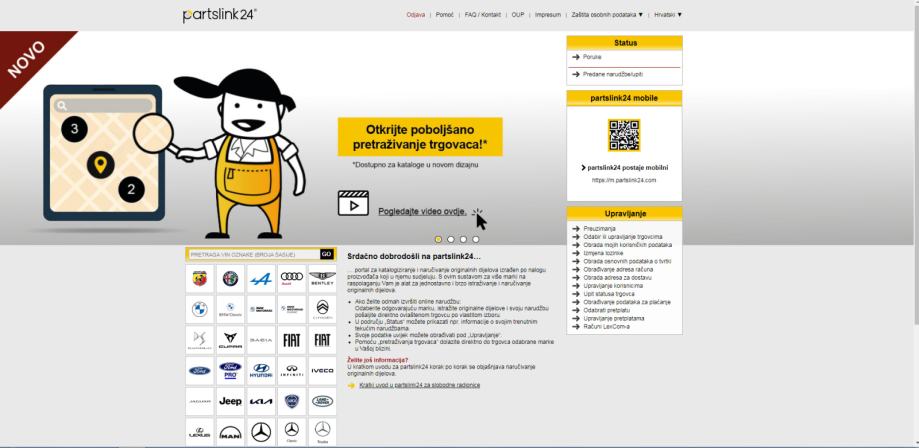Open the Ford Pro catalog
The width and height of the screenshot is (919, 448).
[230, 371]
